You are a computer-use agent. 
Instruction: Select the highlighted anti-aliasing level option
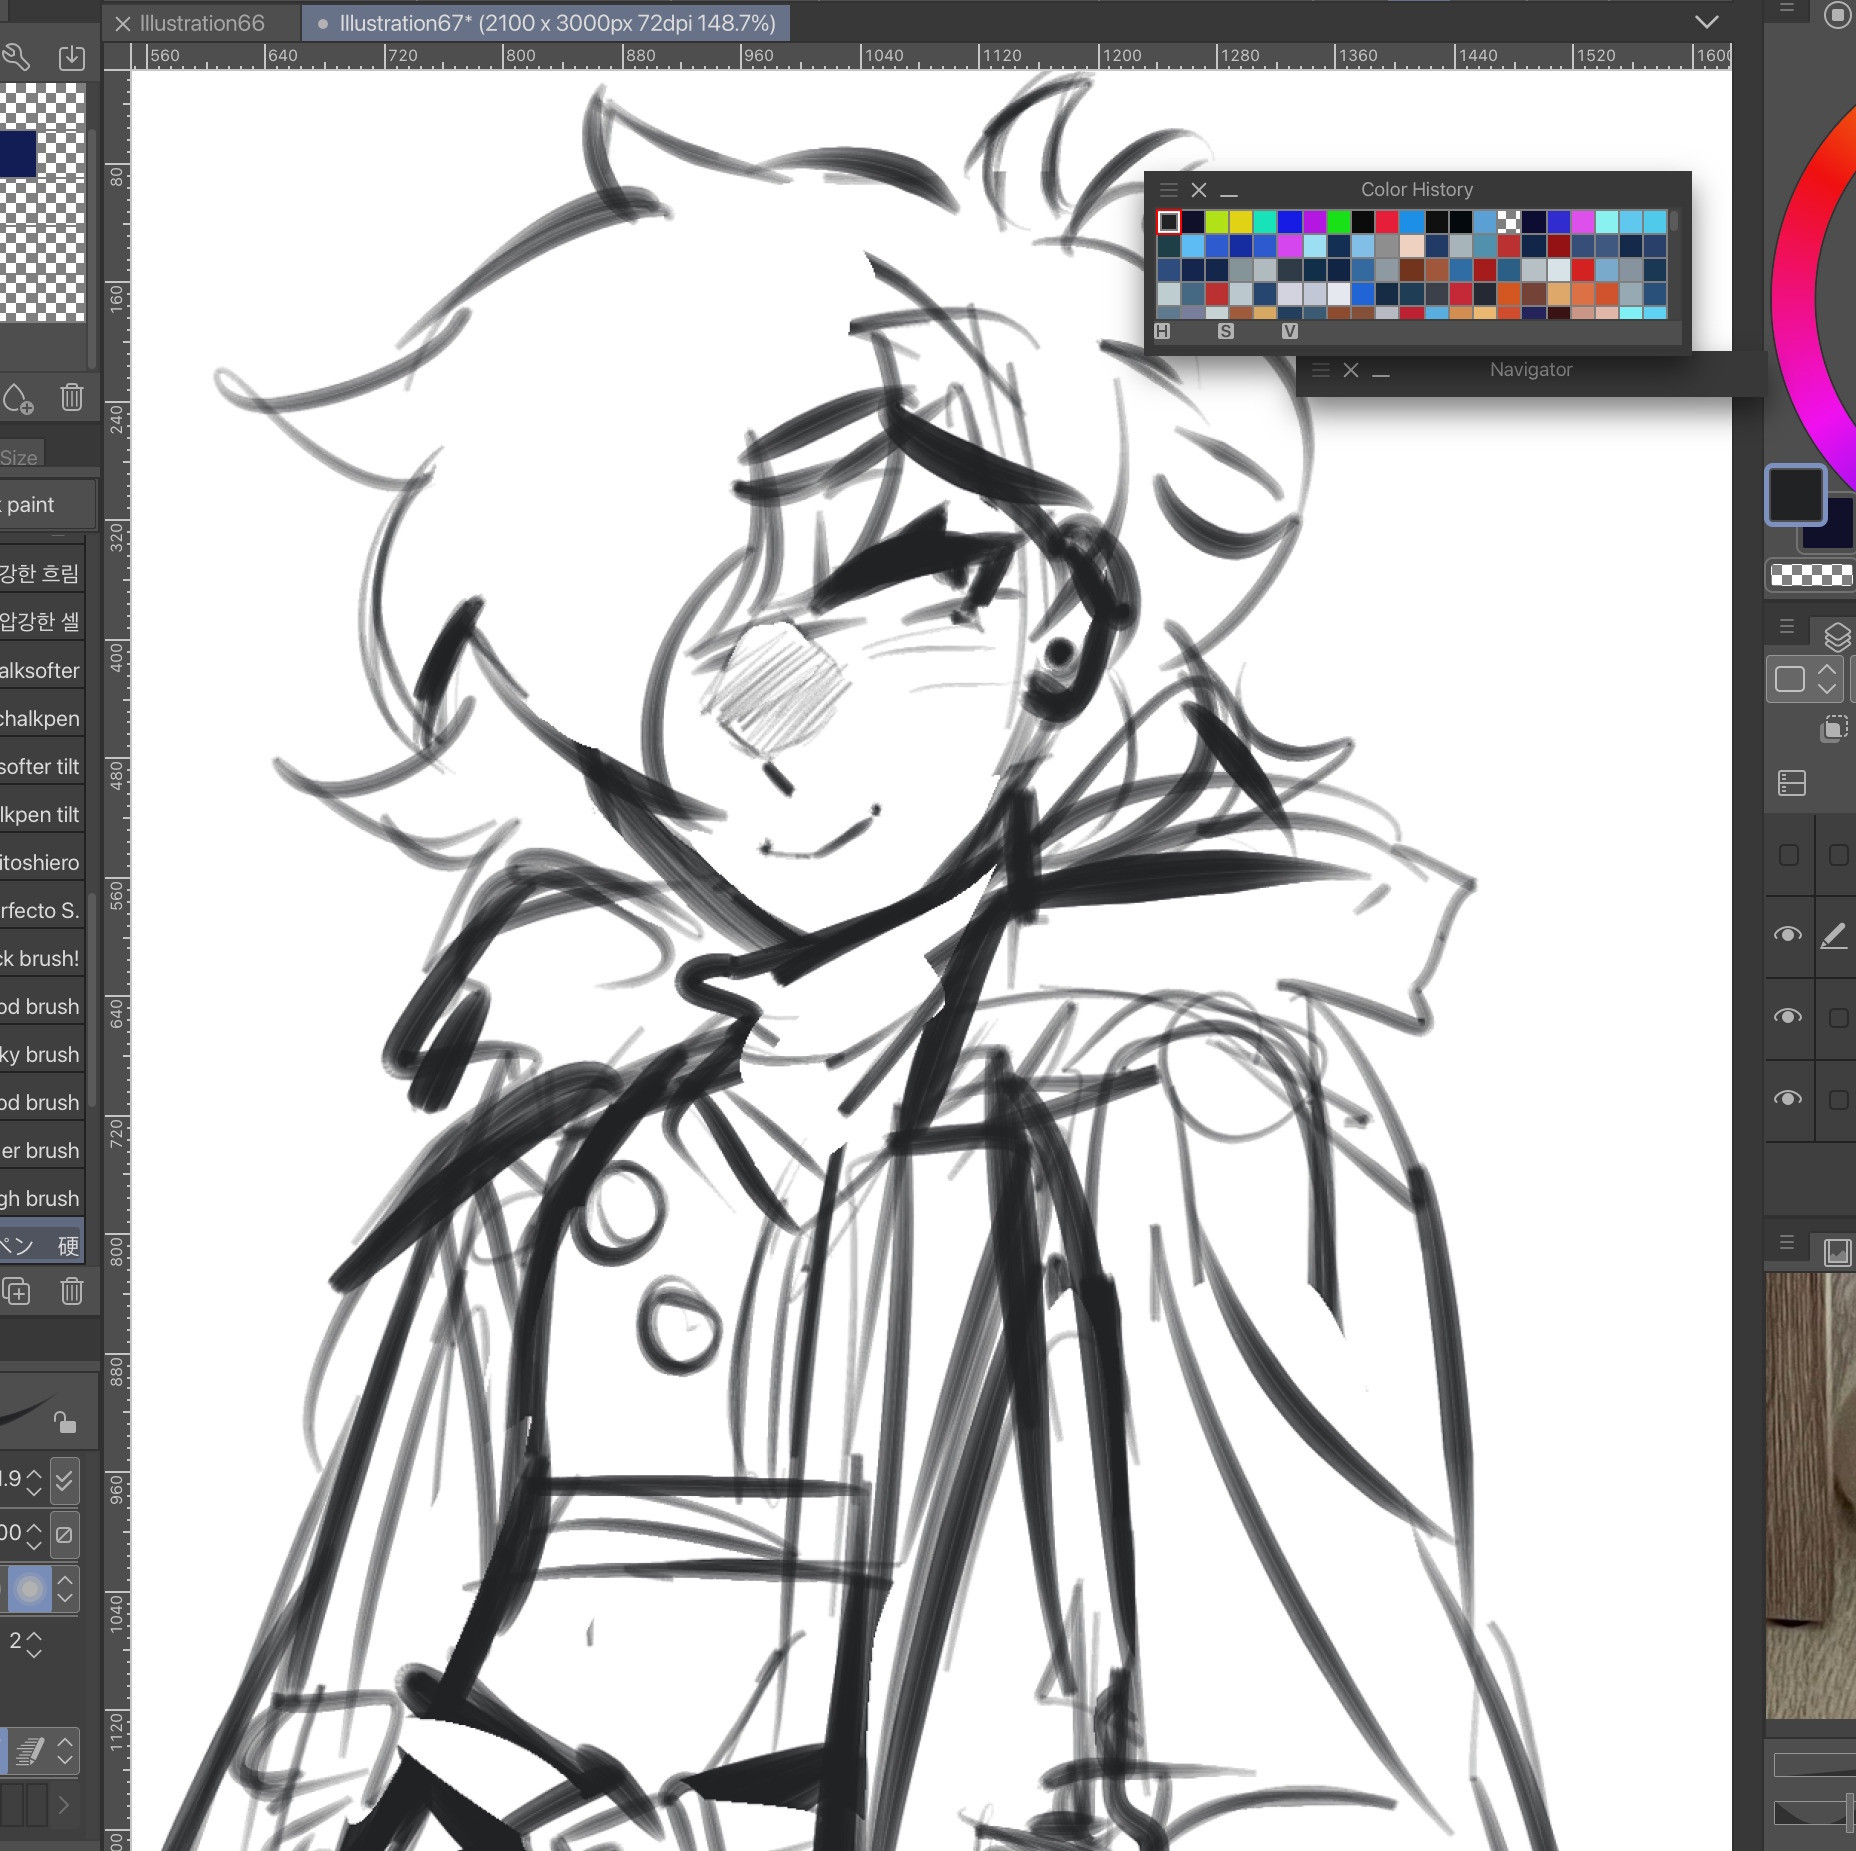point(29,1589)
